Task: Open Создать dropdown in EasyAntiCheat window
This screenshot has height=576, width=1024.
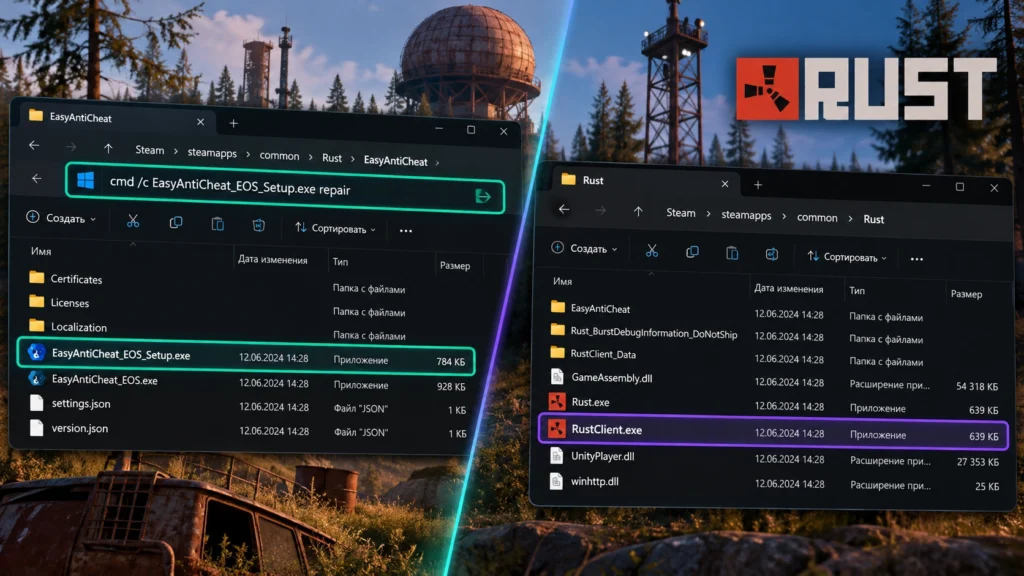Action: point(61,218)
